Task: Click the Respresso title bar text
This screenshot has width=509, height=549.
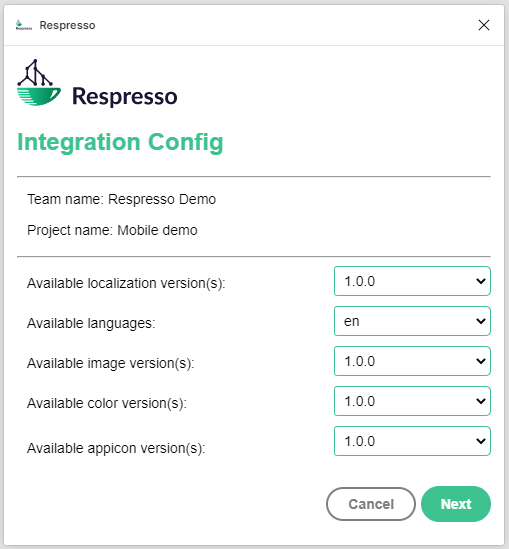Action: pyautogui.click(x=67, y=25)
